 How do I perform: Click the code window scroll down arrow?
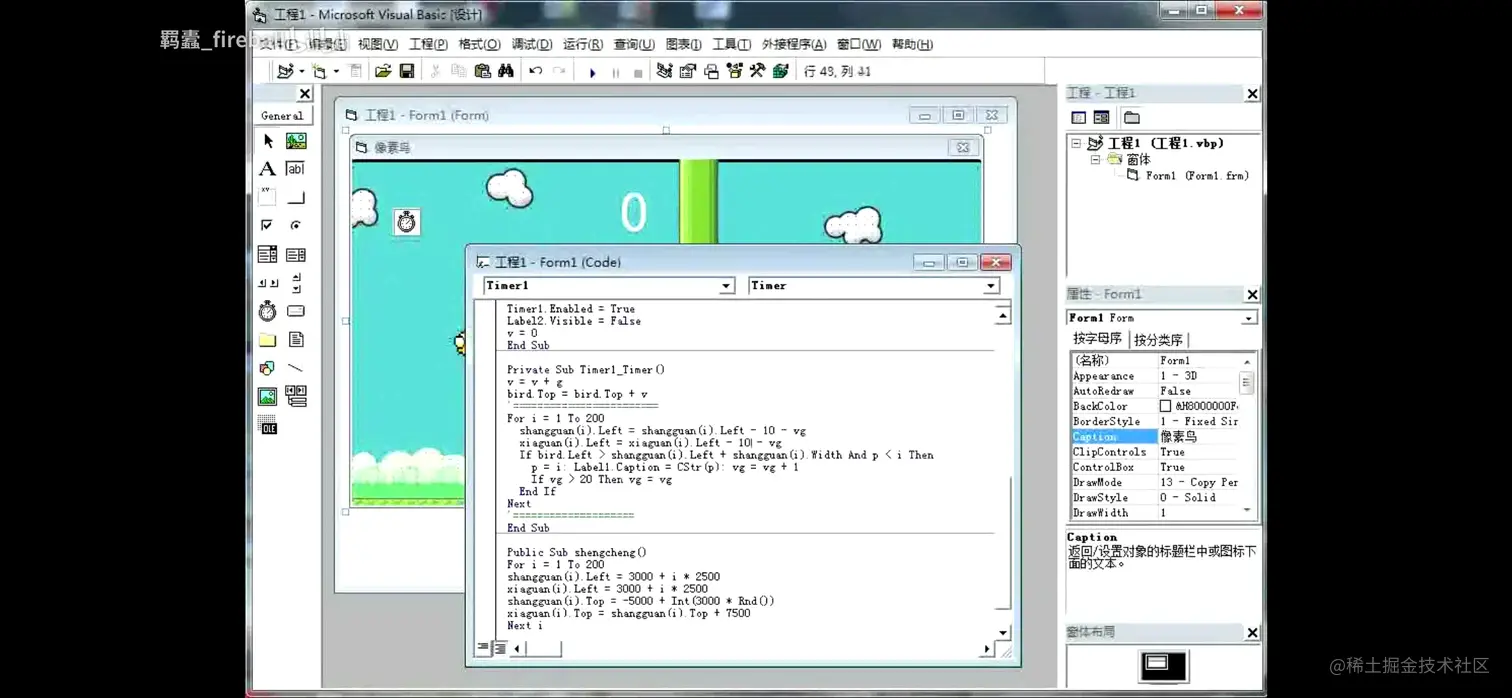pos(1003,633)
